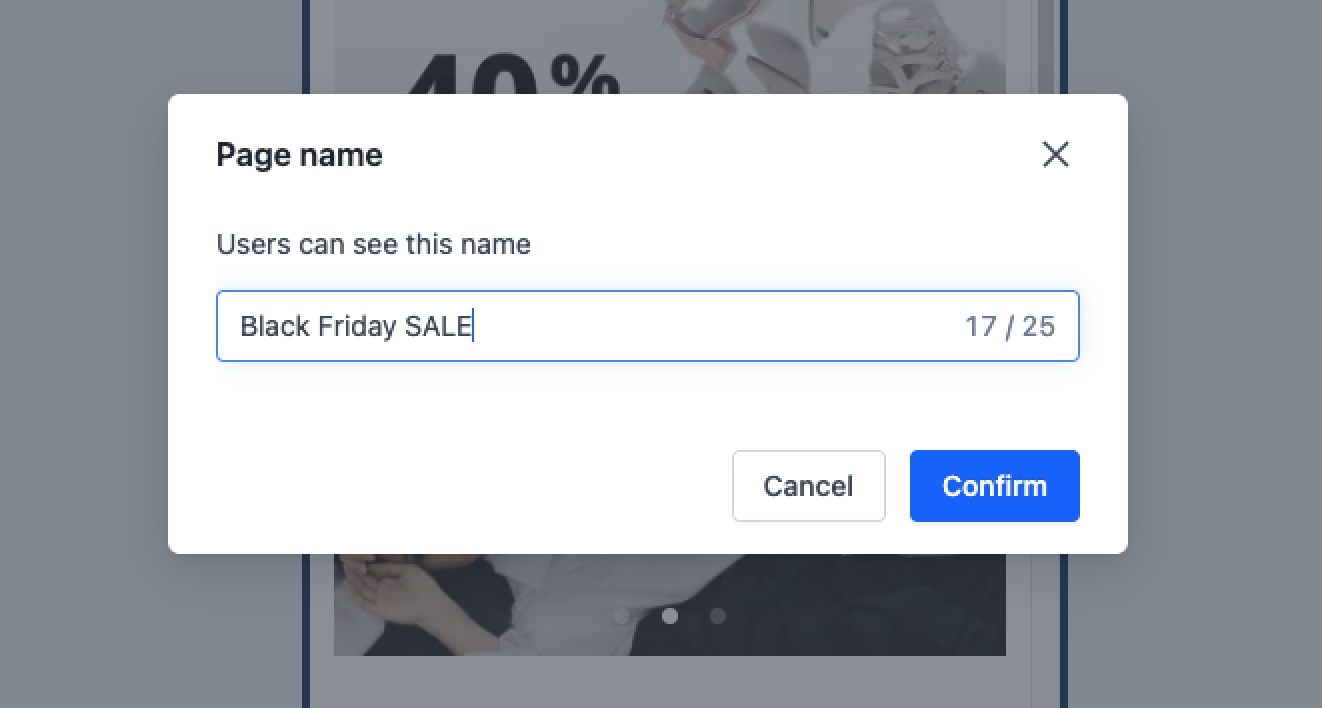Select the first carousel dot indicator
This screenshot has width=1322, height=708.
[x=622, y=616]
